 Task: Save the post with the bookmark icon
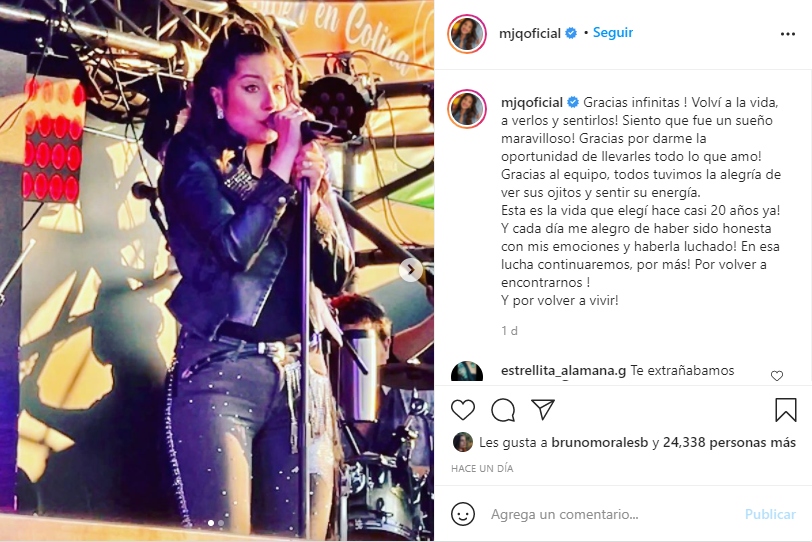(x=786, y=409)
